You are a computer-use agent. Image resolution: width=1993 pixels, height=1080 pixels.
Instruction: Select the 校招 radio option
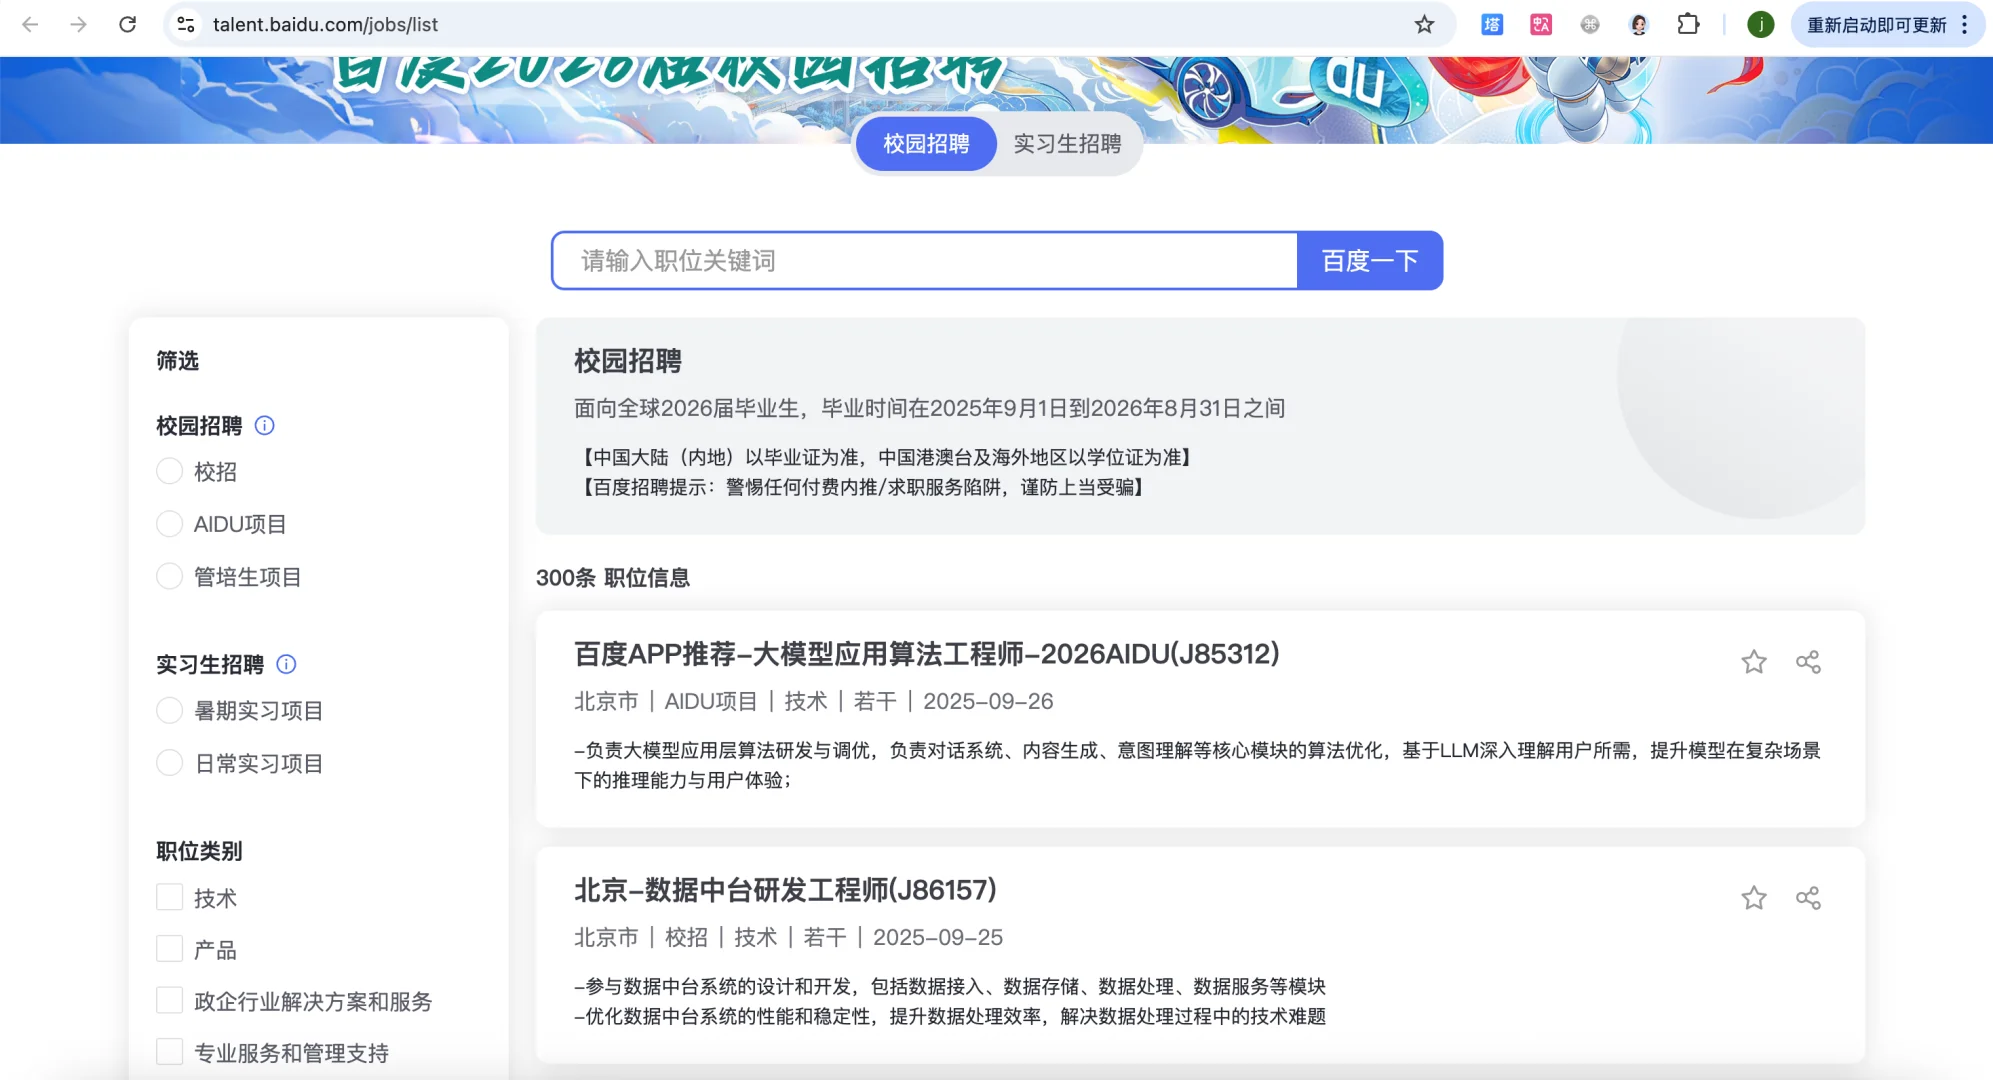(x=170, y=471)
